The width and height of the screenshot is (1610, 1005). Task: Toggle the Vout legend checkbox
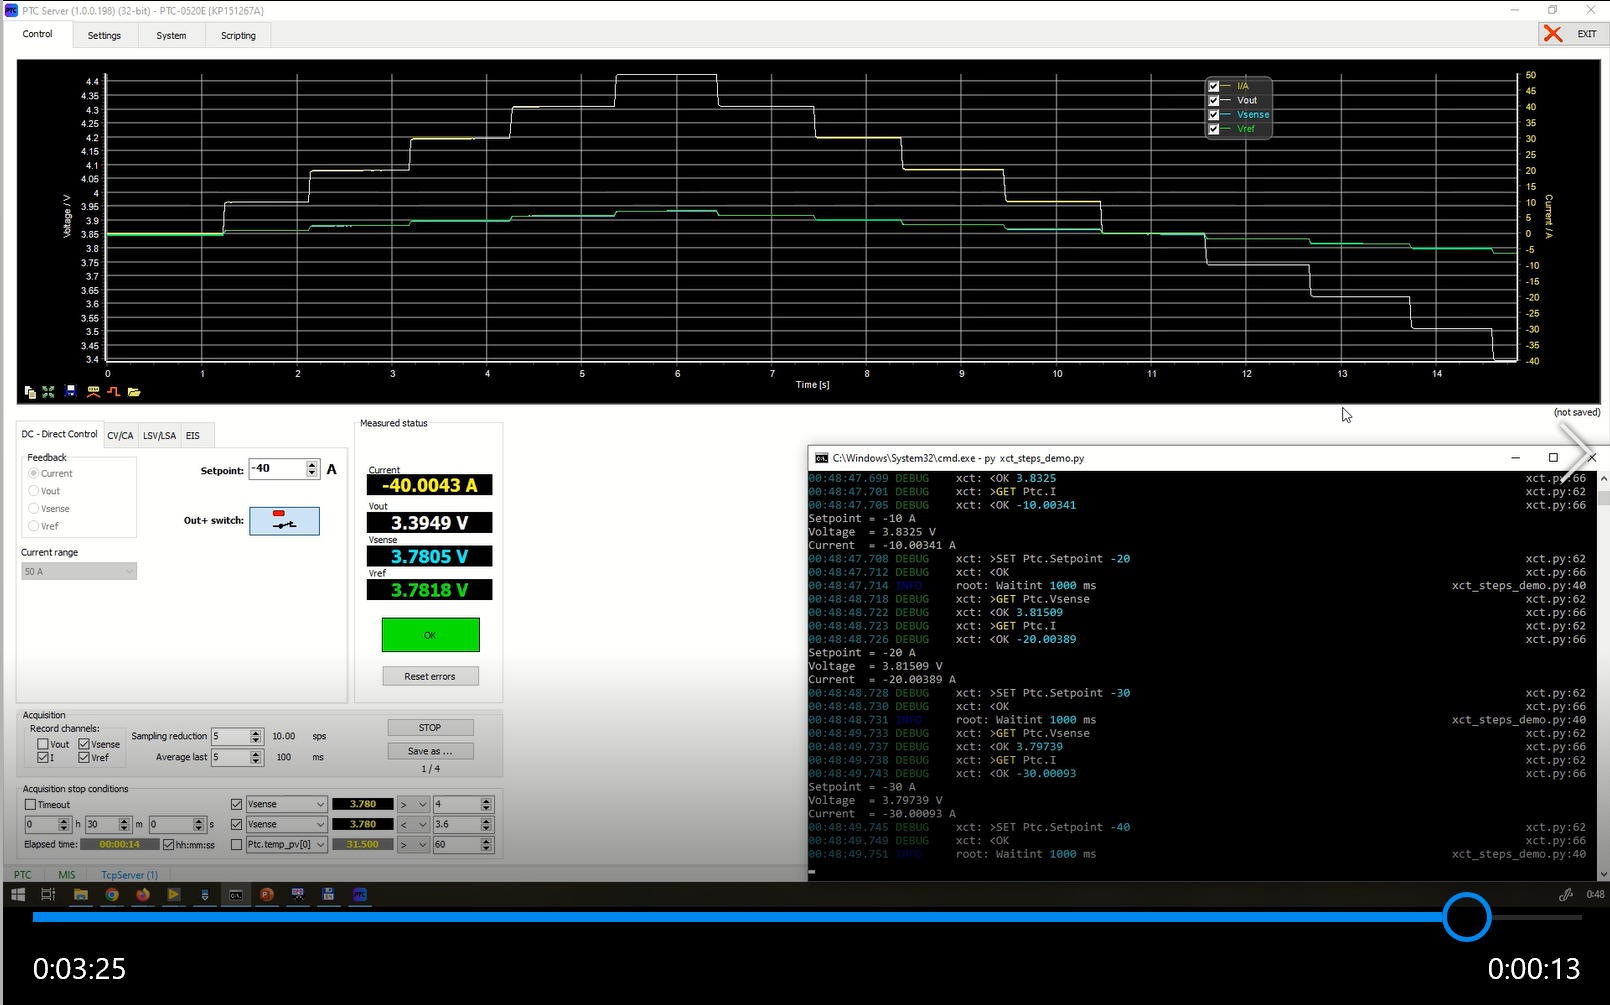[1214, 100]
